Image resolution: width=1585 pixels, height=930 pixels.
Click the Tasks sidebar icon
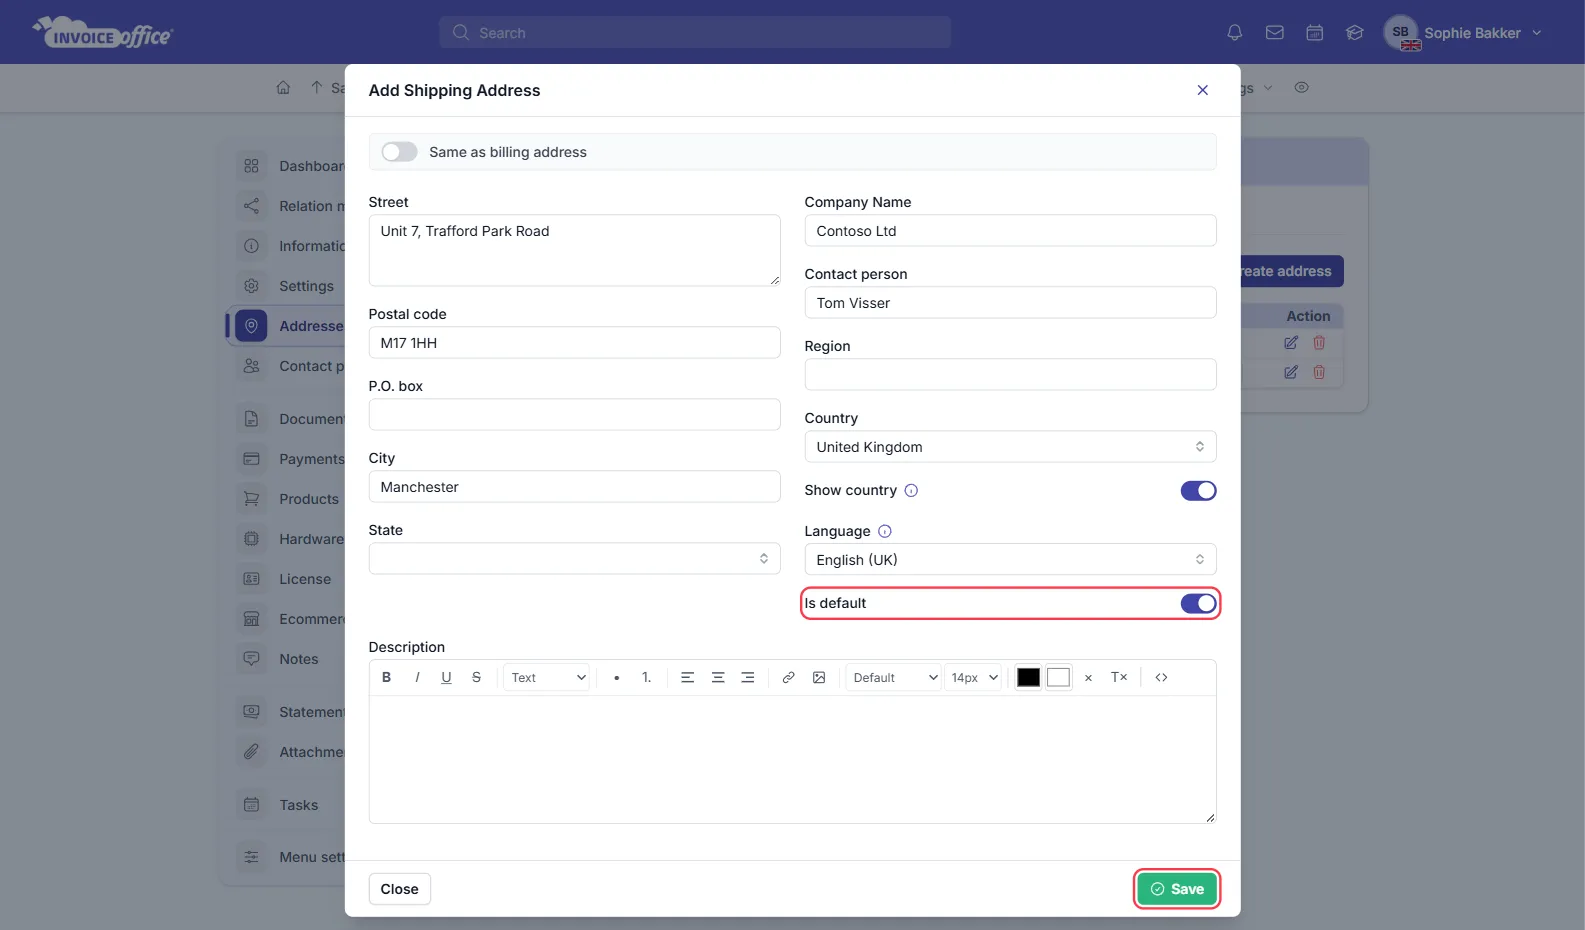pyautogui.click(x=251, y=805)
